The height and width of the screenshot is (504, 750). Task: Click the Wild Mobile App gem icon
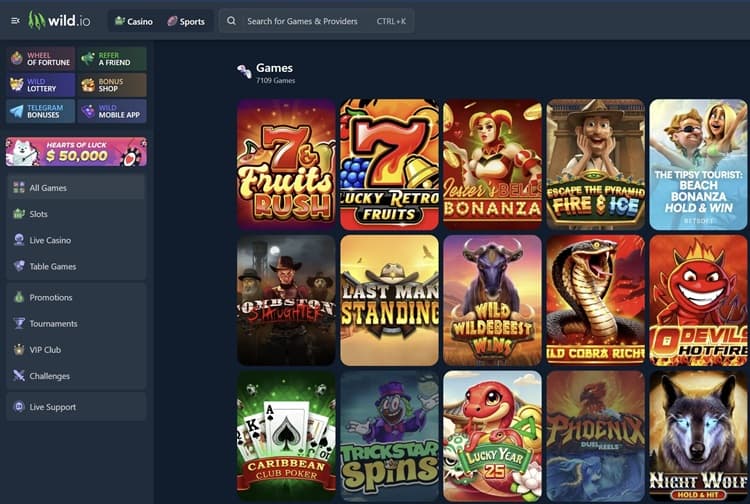pyautogui.click(x=88, y=111)
